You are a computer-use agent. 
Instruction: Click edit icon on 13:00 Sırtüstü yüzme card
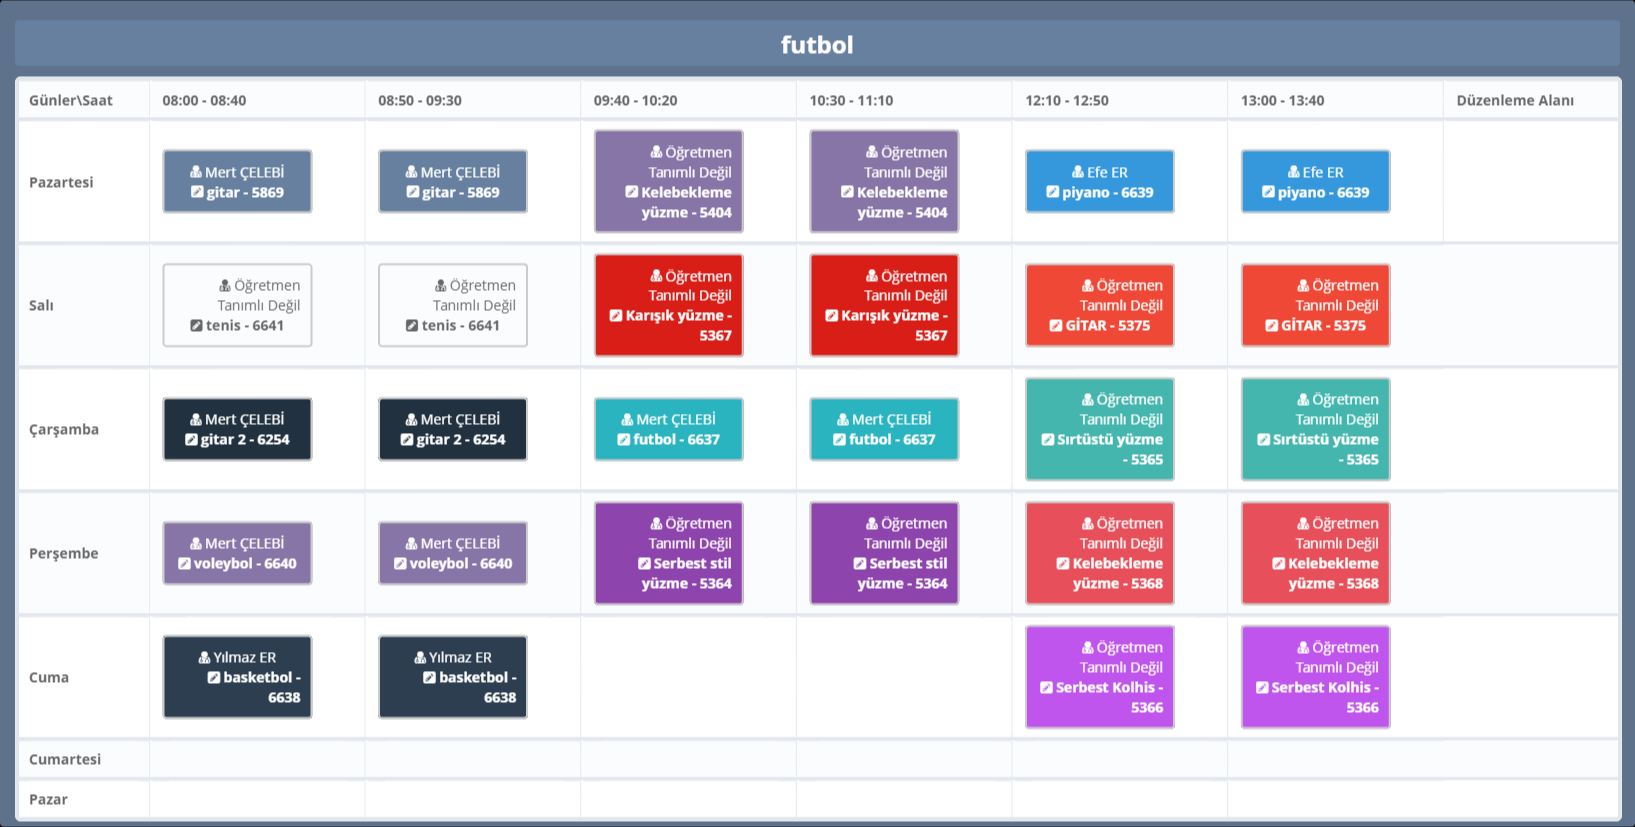click(x=1263, y=440)
